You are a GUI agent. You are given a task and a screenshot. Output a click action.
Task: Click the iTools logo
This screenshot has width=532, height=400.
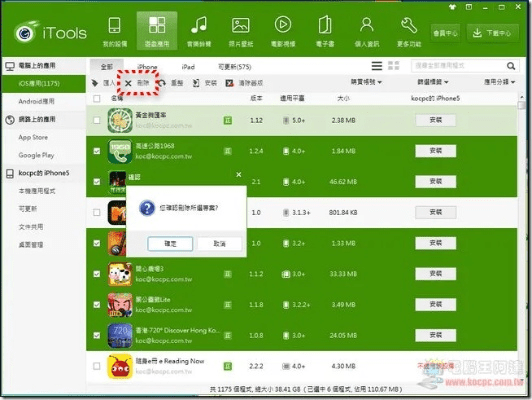50,33
